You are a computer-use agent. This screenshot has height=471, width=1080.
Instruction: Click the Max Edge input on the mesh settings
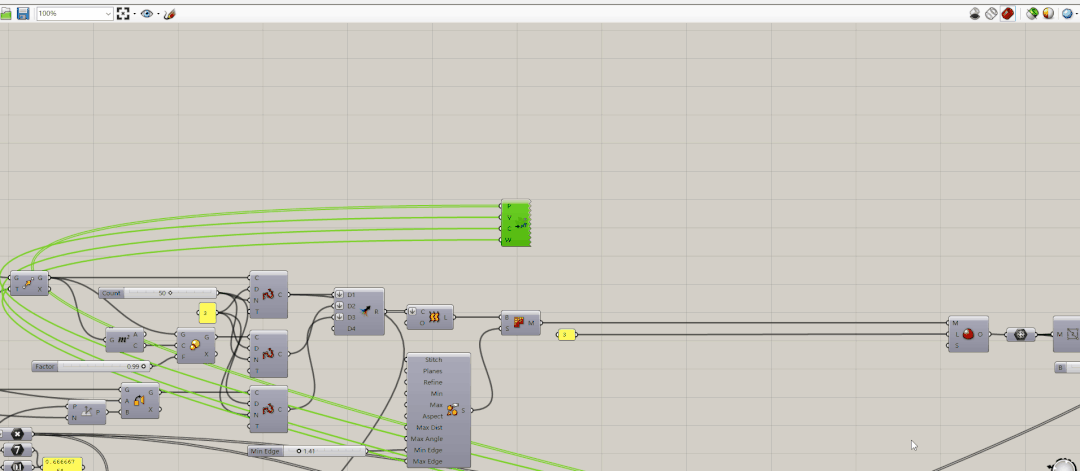click(x=427, y=461)
